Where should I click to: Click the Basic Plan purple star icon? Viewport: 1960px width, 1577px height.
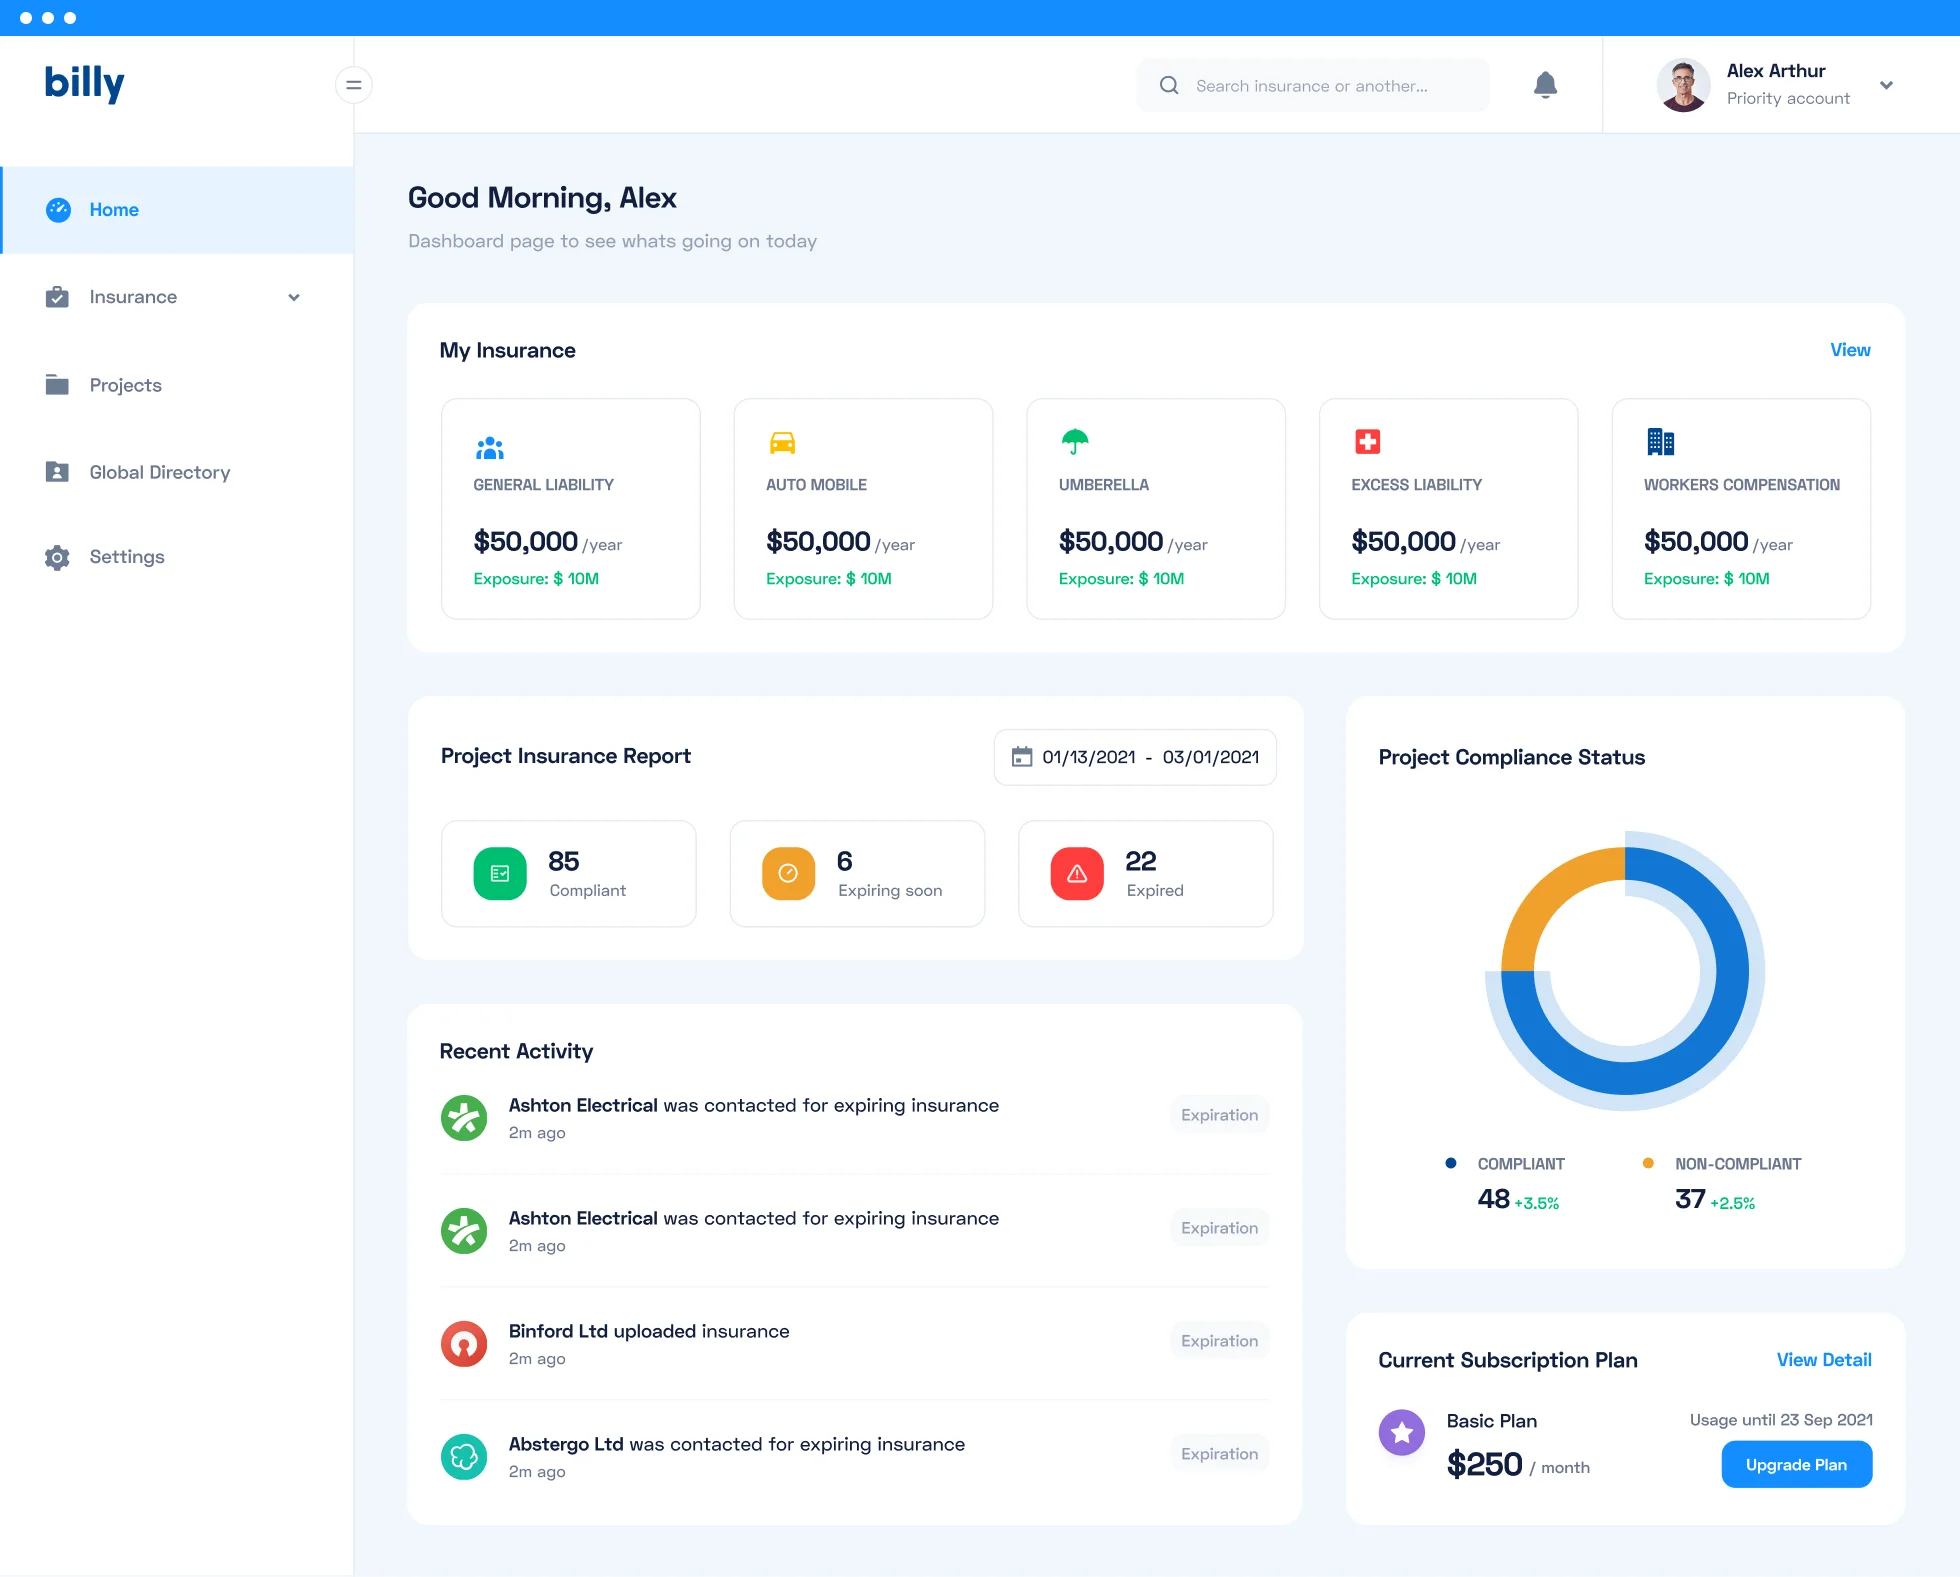pyautogui.click(x=1402, y=1433)
